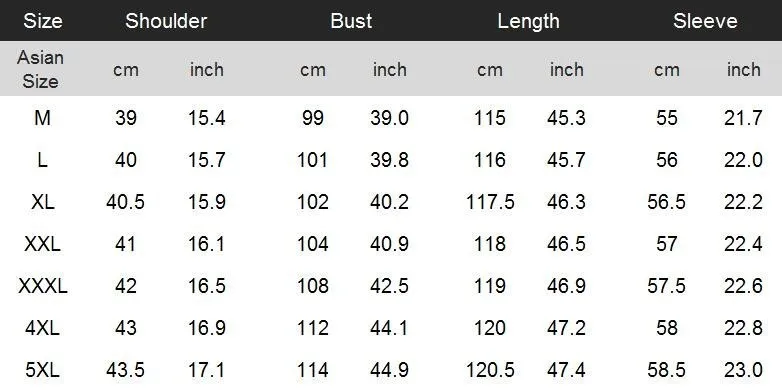782x390 pixels.
Task: Select the 5XL size row label
Action: [42, 370]
